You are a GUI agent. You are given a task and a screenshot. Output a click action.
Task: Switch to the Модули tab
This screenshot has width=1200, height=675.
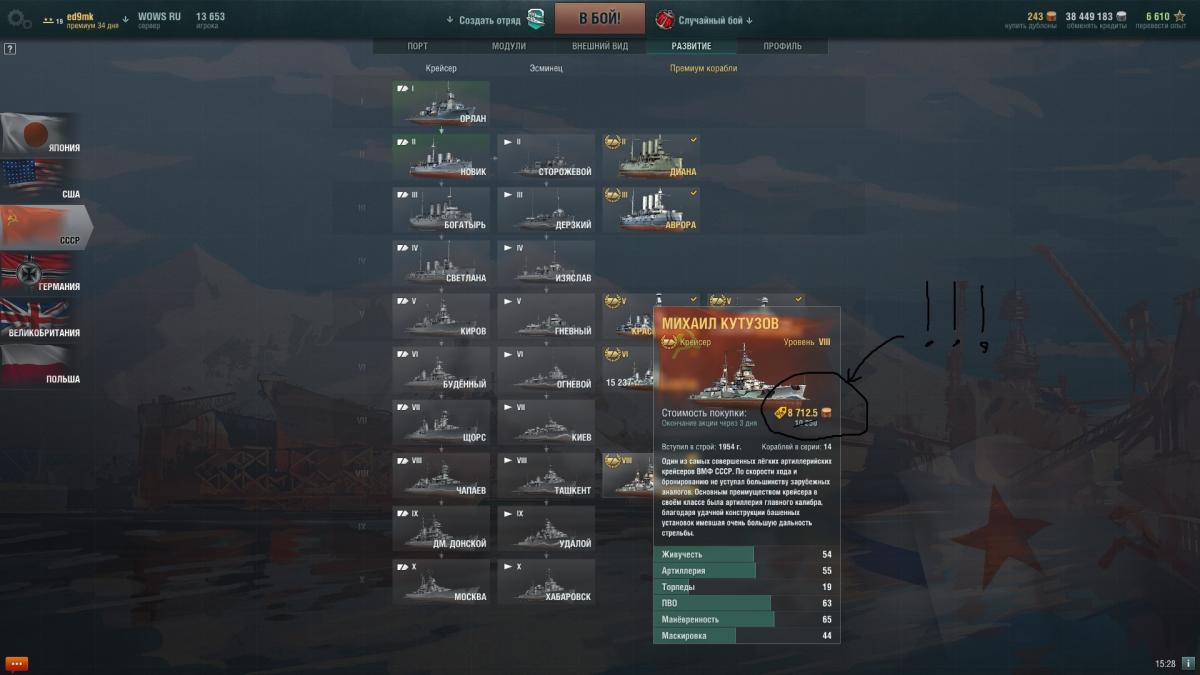point(509,46)
